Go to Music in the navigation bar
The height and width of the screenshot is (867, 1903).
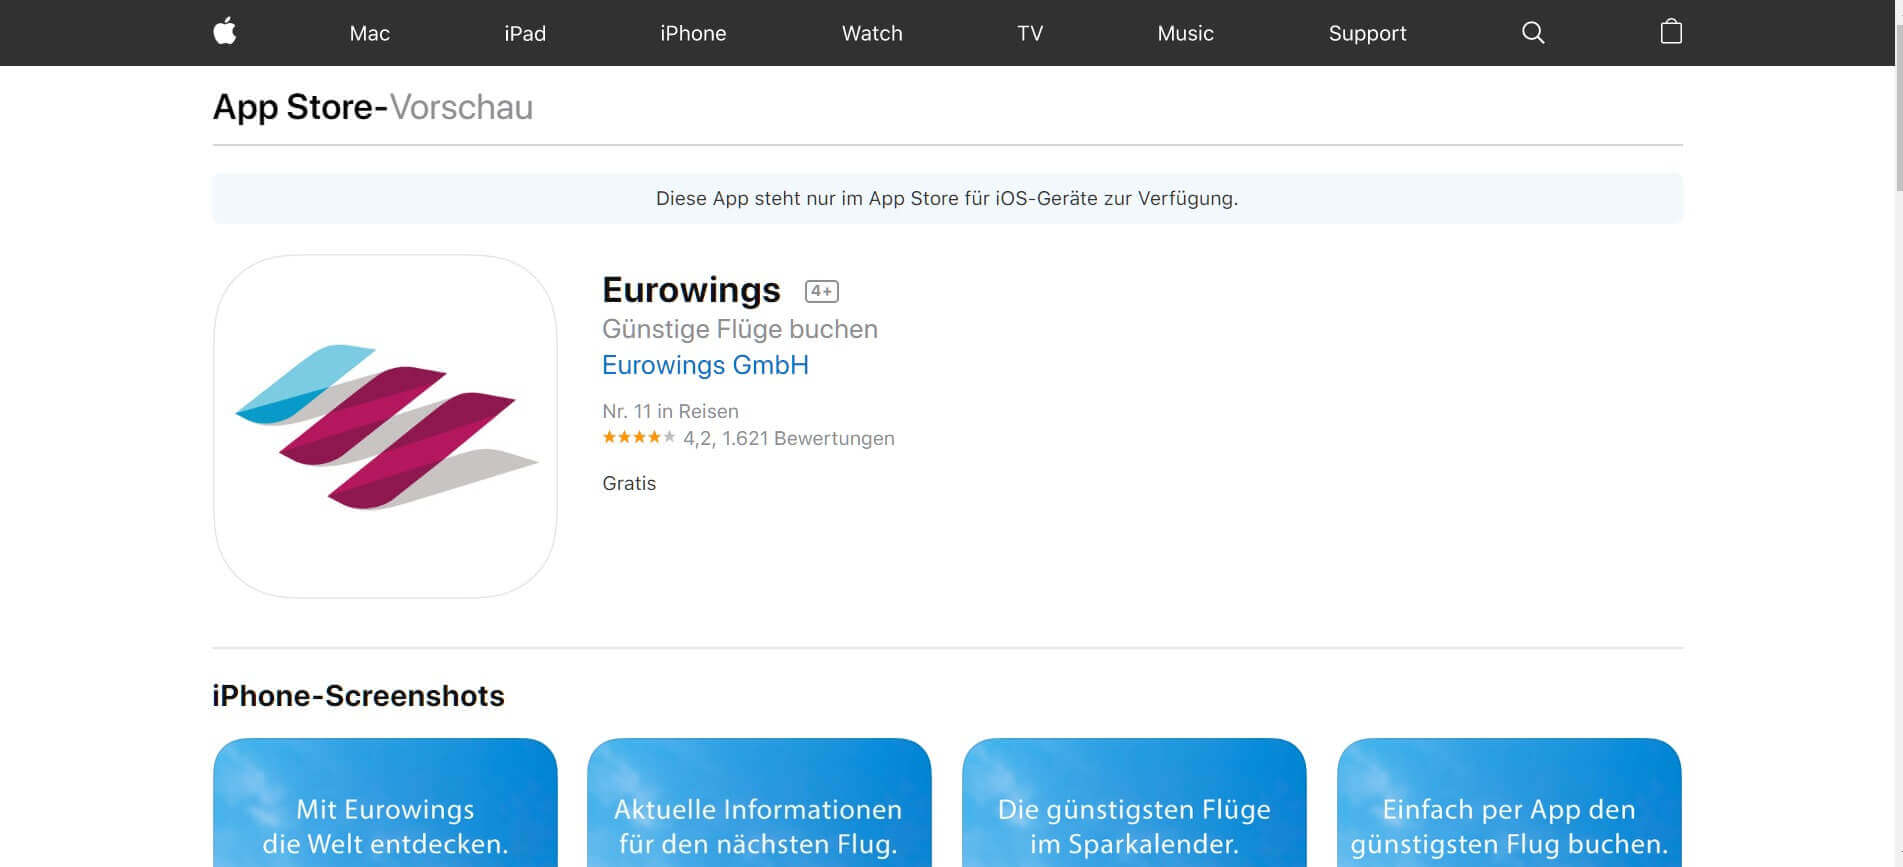[1186, 33]
